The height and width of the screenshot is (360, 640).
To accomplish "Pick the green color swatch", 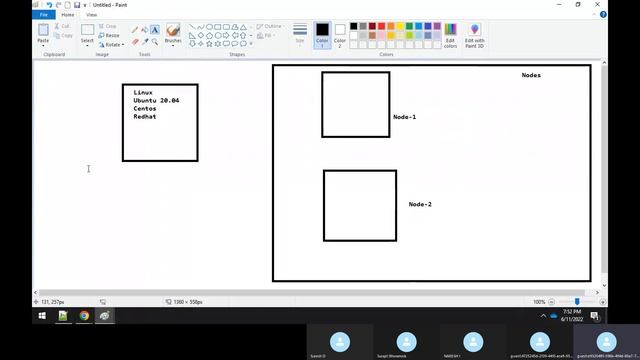I will (x=409, y=26).
